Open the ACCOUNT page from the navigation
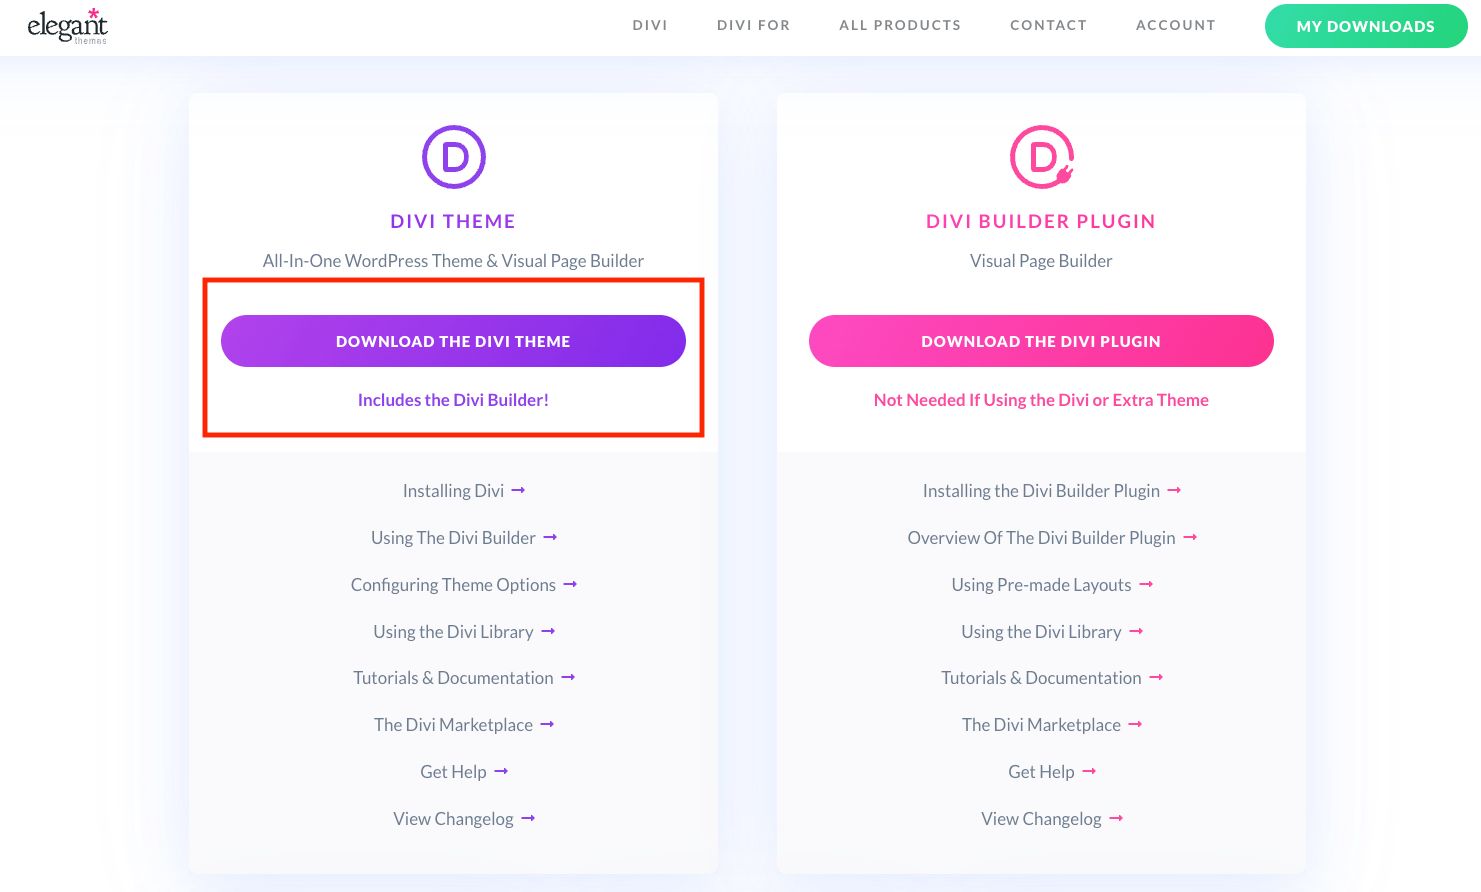Image resolution: width=1481 pixels, height=892 pixels. pyautogui.click(x=1175, y=25)
